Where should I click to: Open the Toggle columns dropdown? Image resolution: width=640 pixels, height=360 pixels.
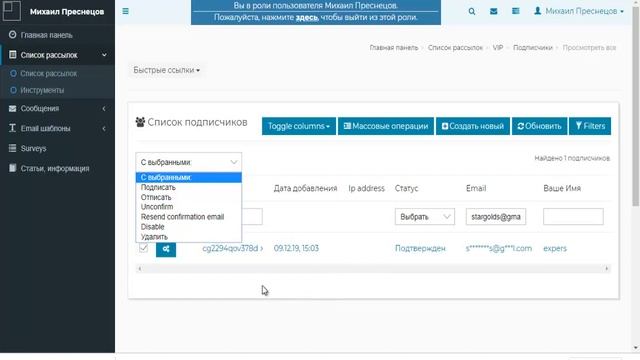299,126
